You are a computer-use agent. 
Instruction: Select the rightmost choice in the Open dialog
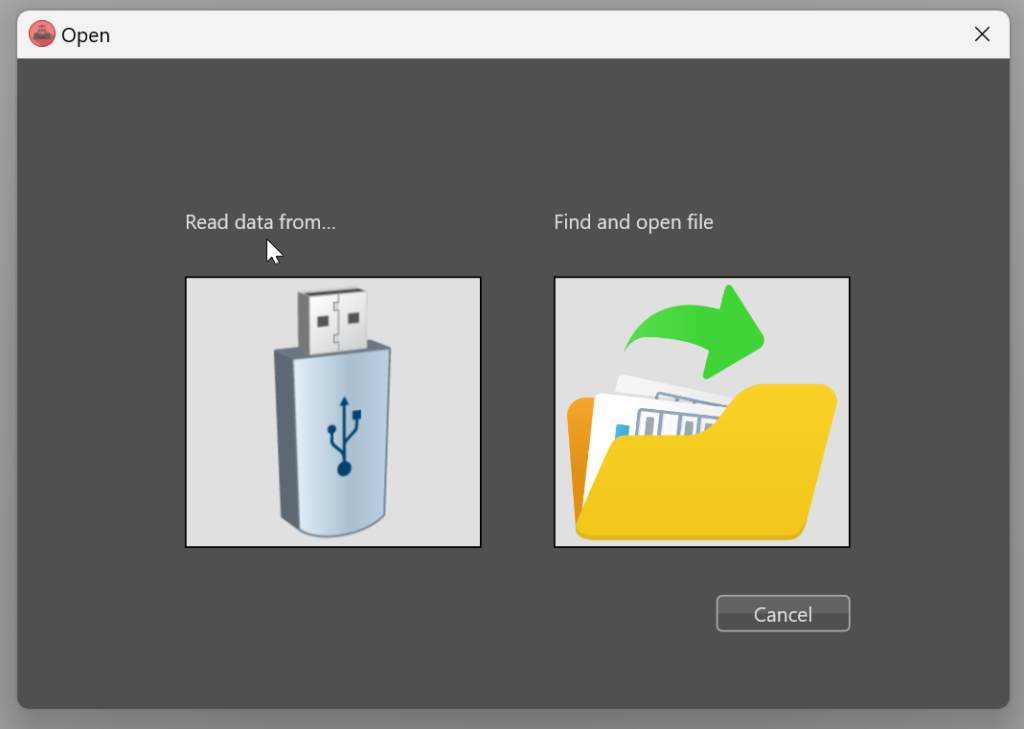coord(701,412)
